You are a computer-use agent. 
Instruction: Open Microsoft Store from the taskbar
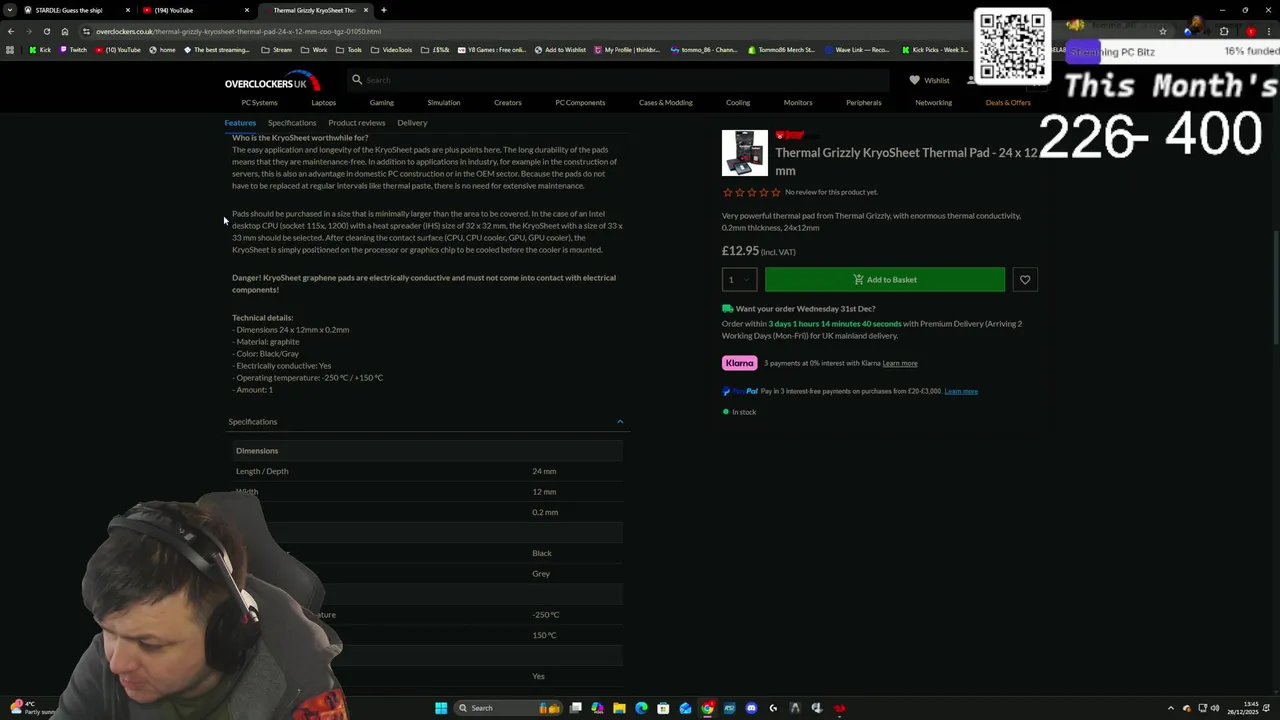(663, 708)
